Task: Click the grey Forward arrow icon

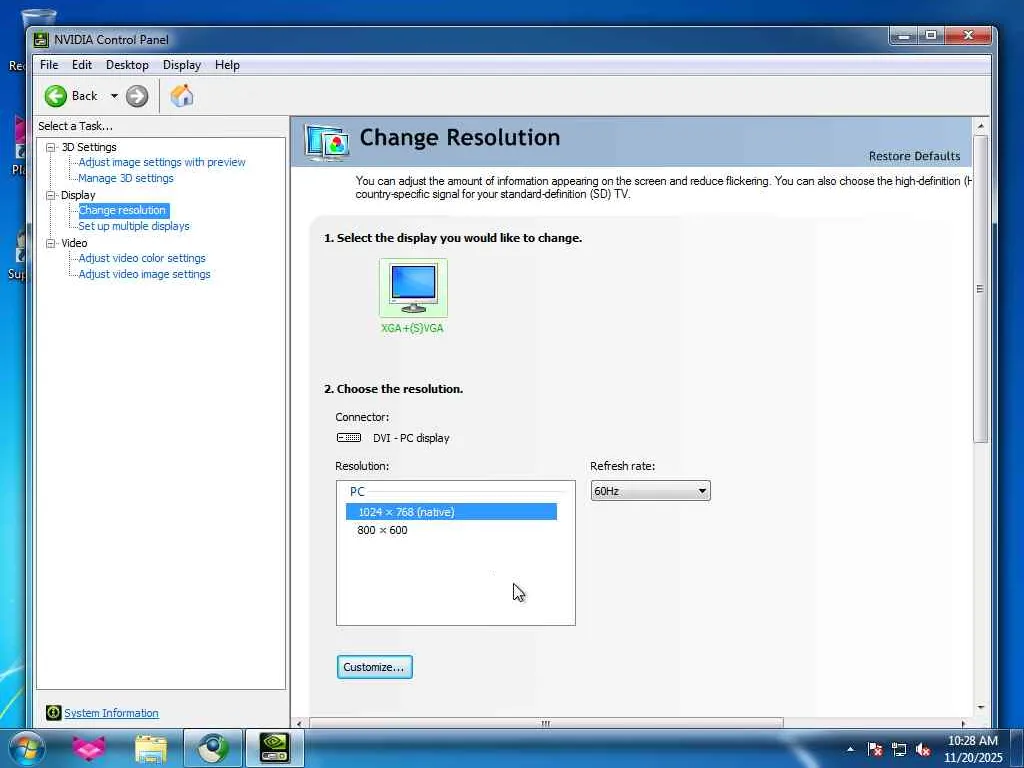Action: click(x=137, y=96)
